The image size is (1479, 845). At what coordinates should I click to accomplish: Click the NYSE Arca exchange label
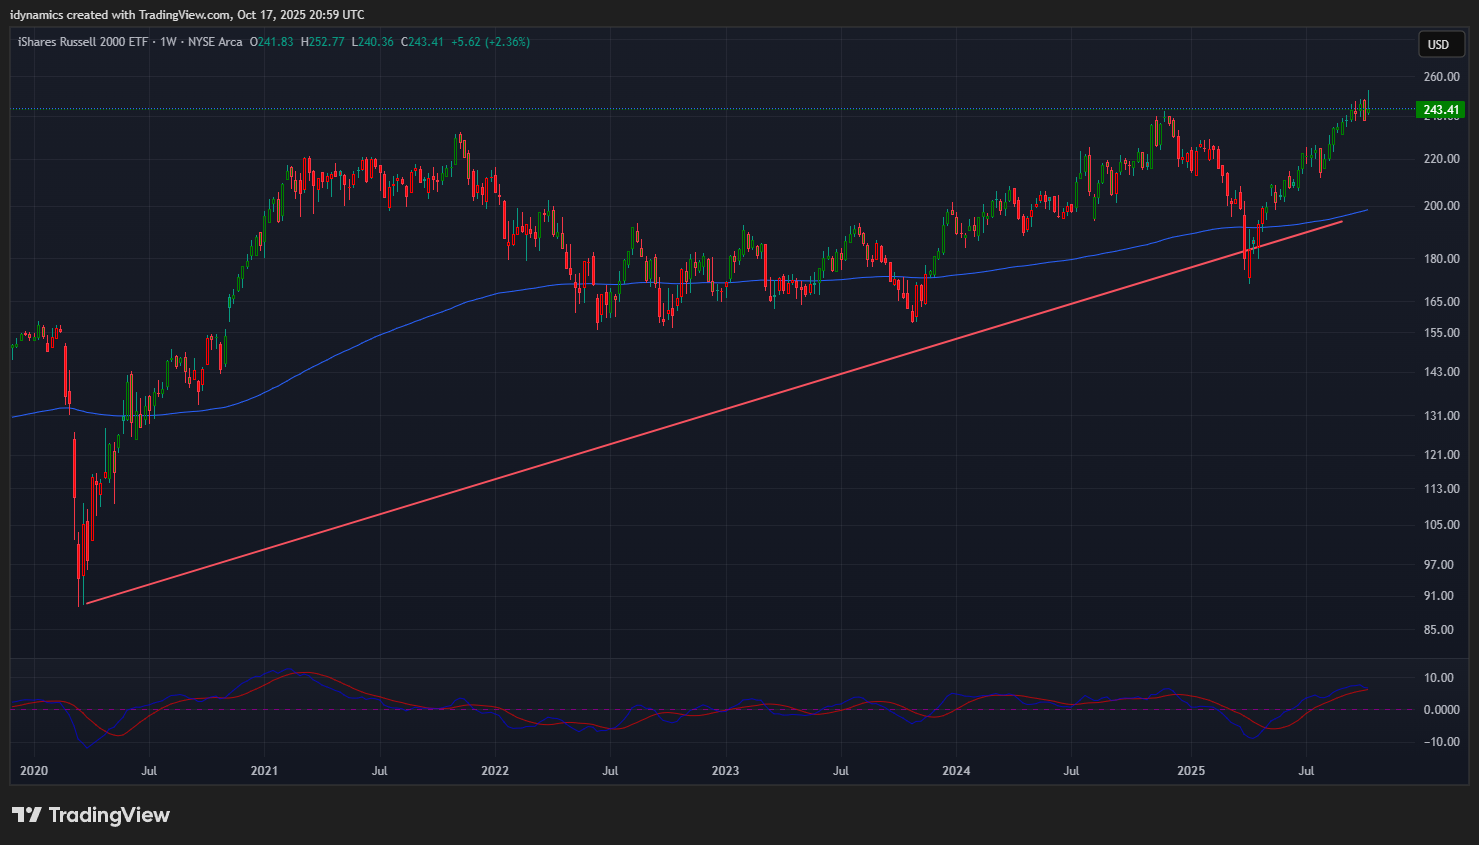(215, 42)
